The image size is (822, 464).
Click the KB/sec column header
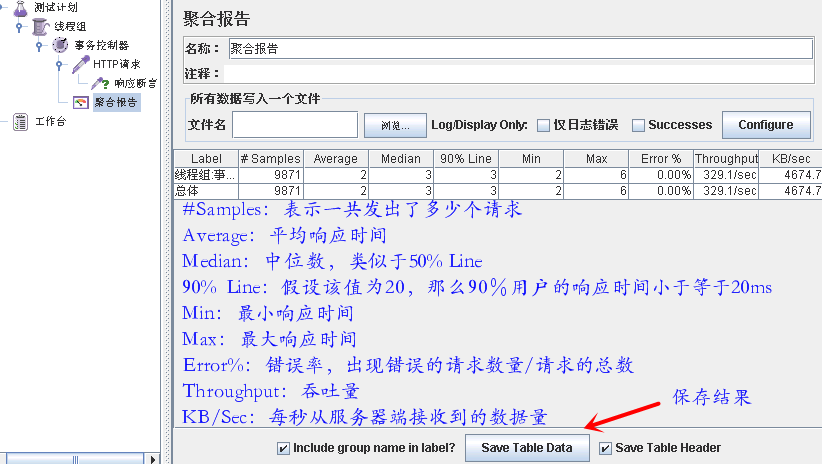coord(791,159)
